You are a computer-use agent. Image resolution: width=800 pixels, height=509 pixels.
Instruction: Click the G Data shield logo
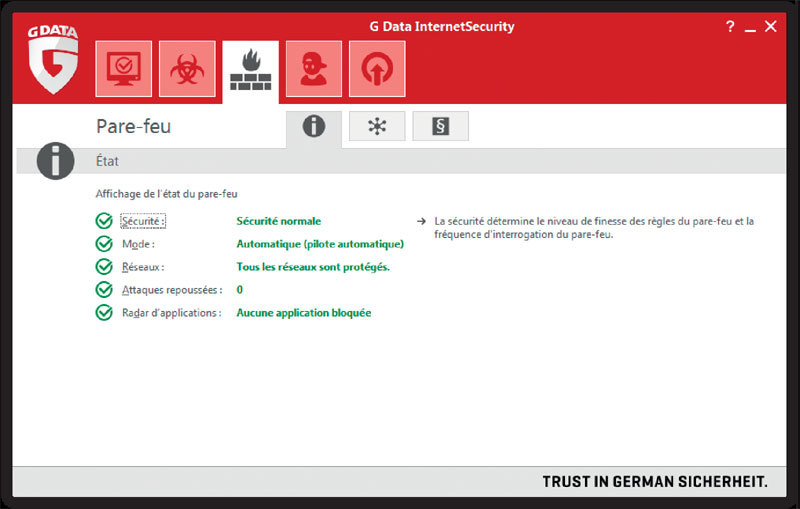pyautogui.click(x=53, y=59)
